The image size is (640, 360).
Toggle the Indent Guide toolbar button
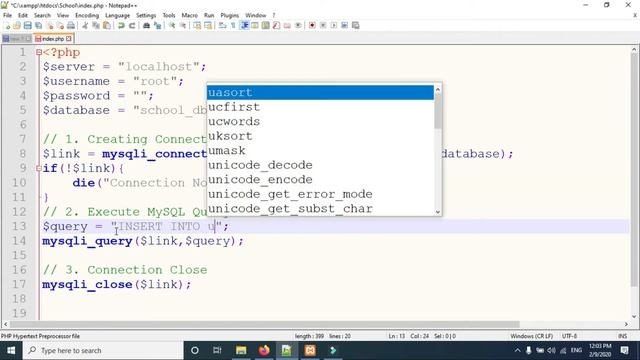pyautogui.click(x=244, y=26)
